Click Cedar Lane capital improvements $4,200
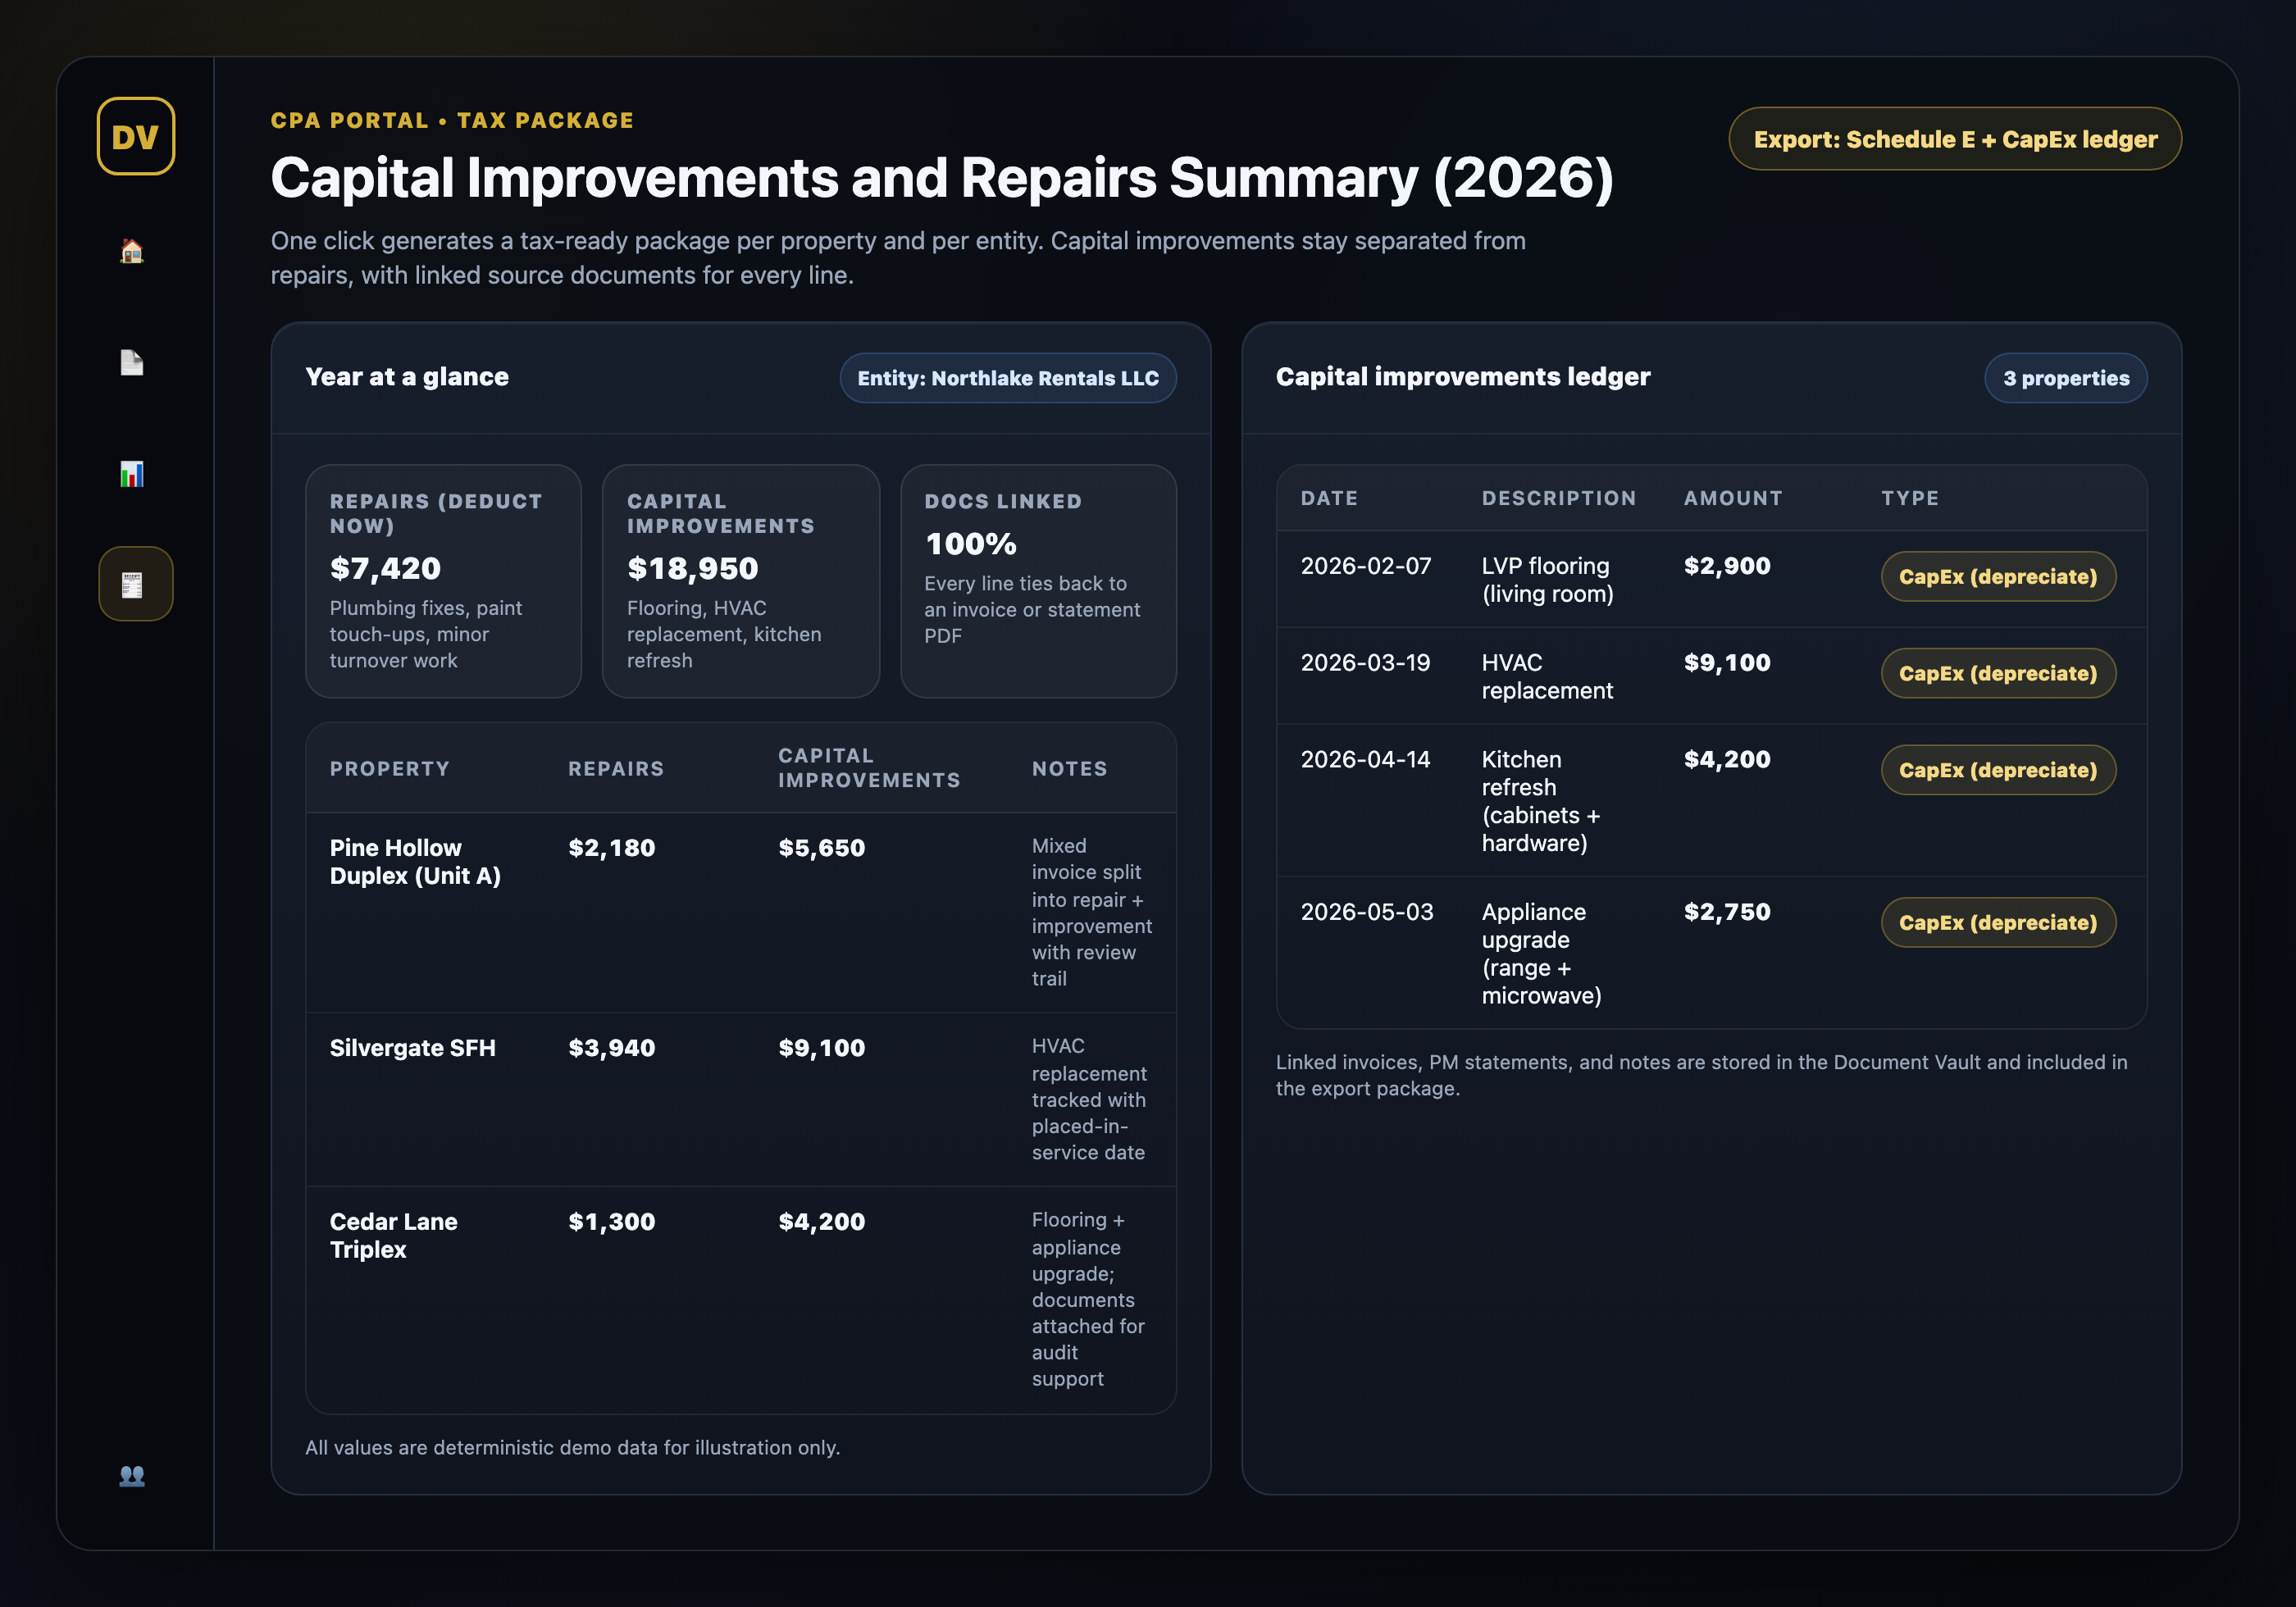The height and width of the screenshot is (1607, 2296). point(821,1222)
